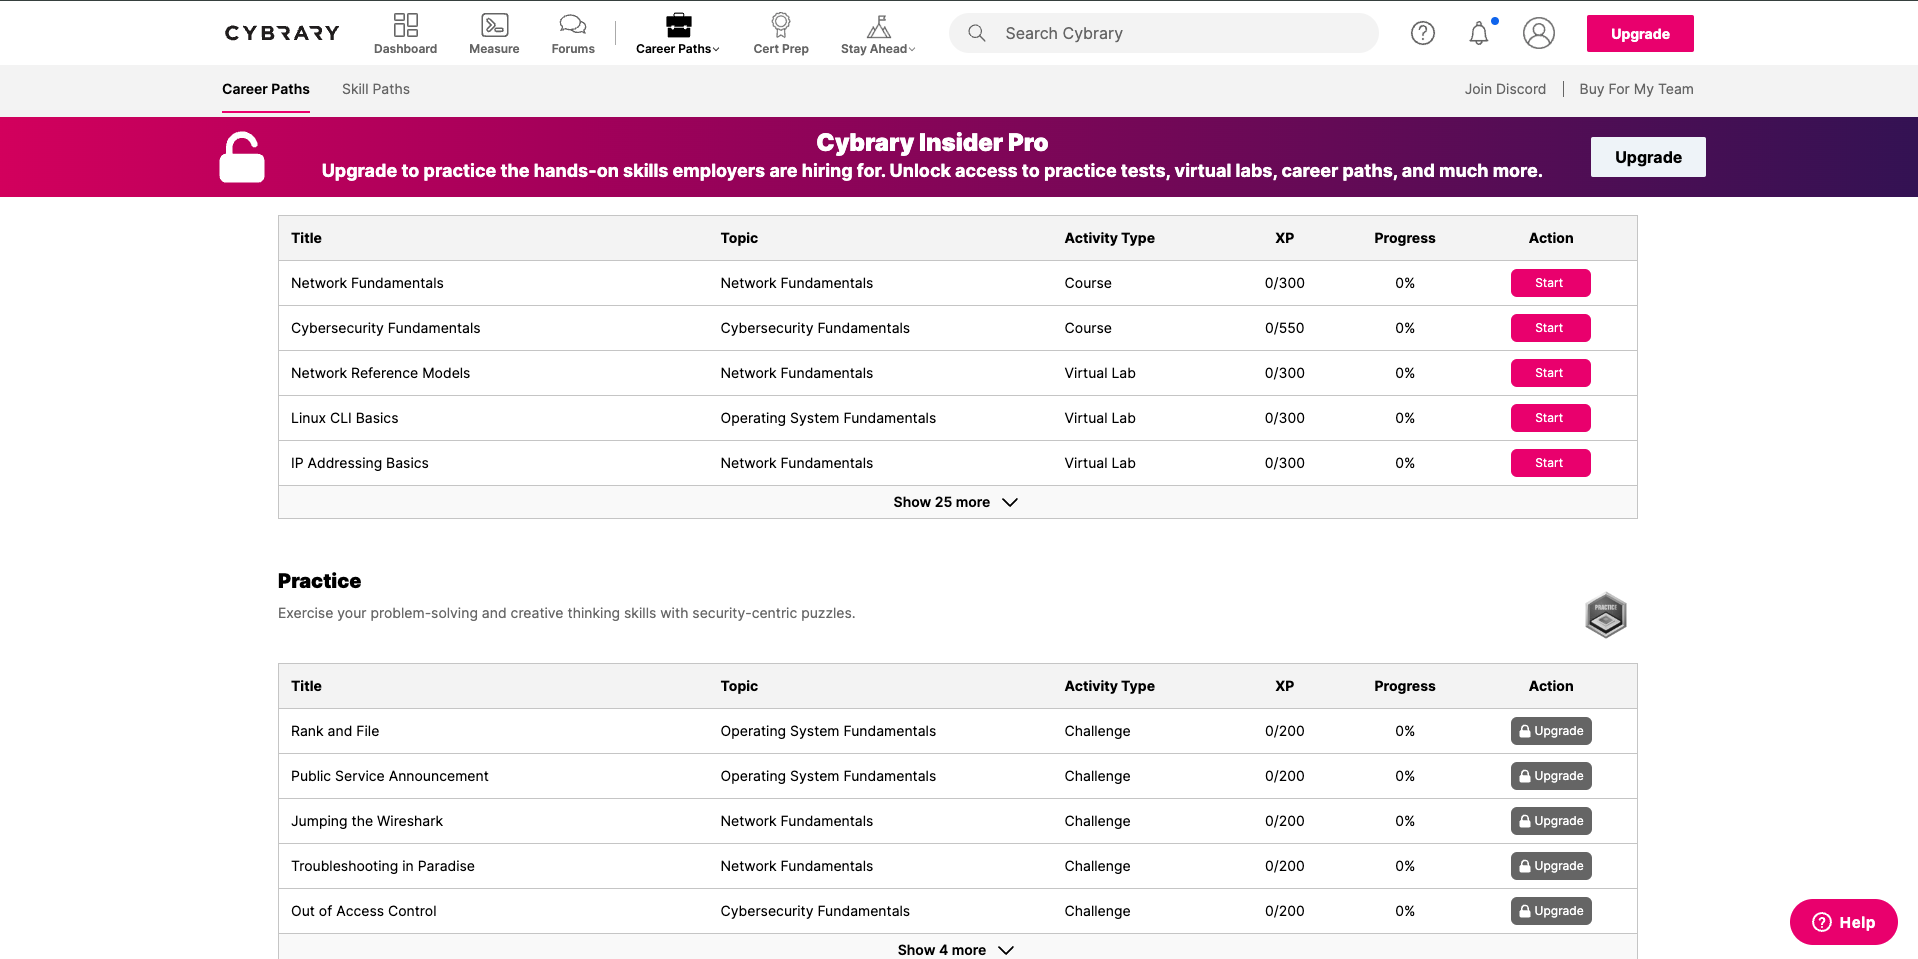
Task: Click the pink Upgrade button in header
Action: coord(1640,33)
